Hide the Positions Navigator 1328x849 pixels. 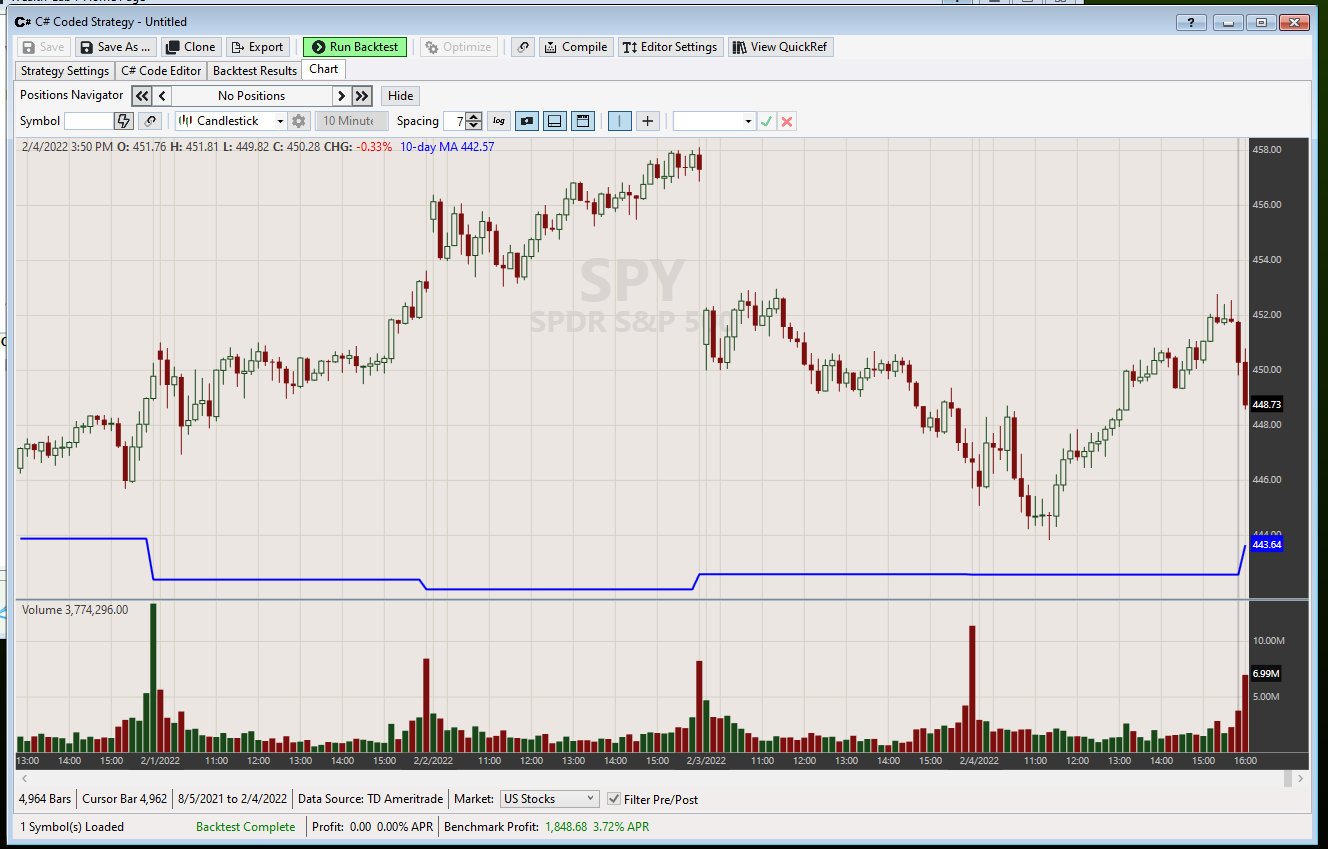coord(400,96)
